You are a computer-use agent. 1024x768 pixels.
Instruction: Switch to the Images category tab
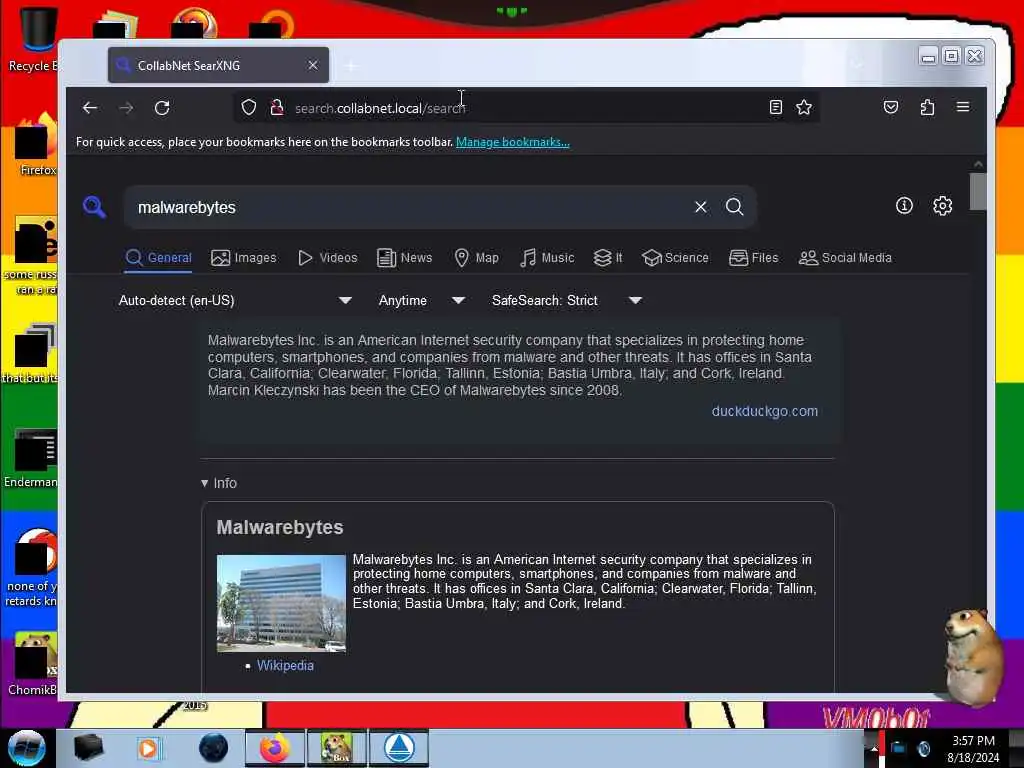pyautogui.click(x=244, y=258)
